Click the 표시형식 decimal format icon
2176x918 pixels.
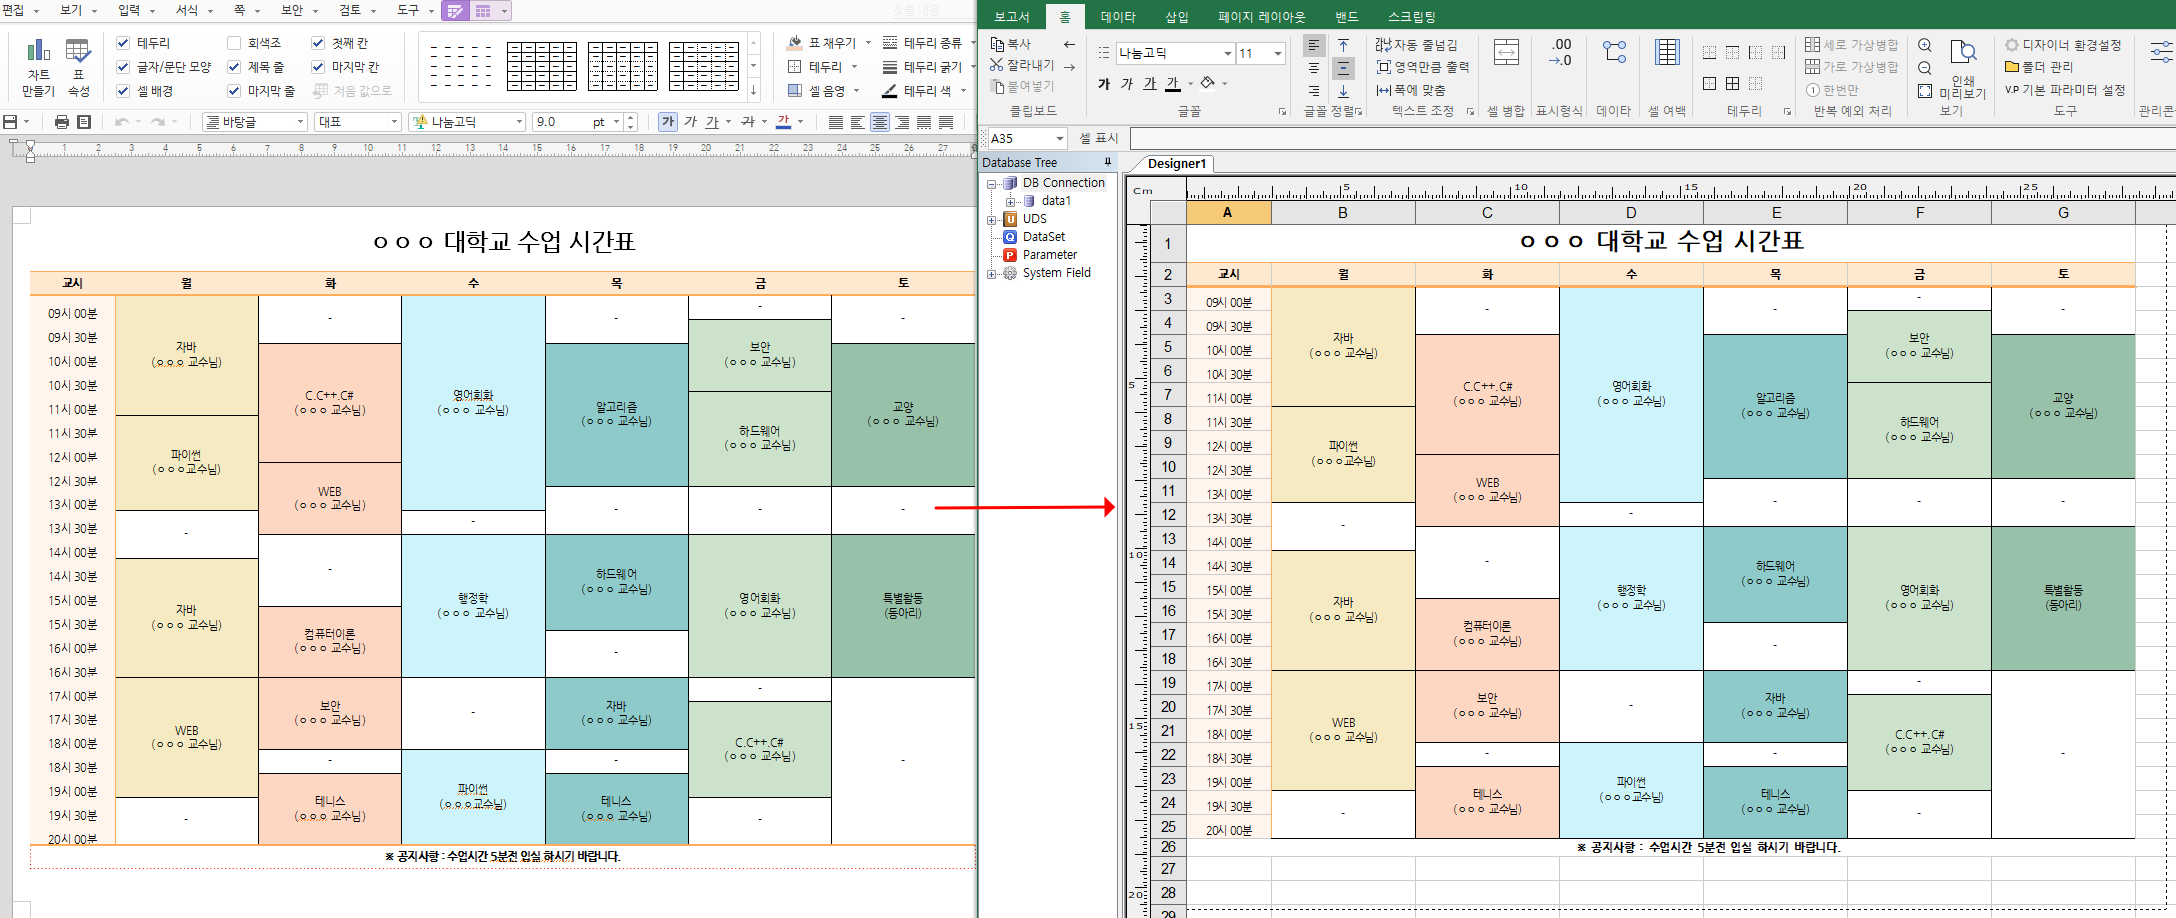point(1560,53)
